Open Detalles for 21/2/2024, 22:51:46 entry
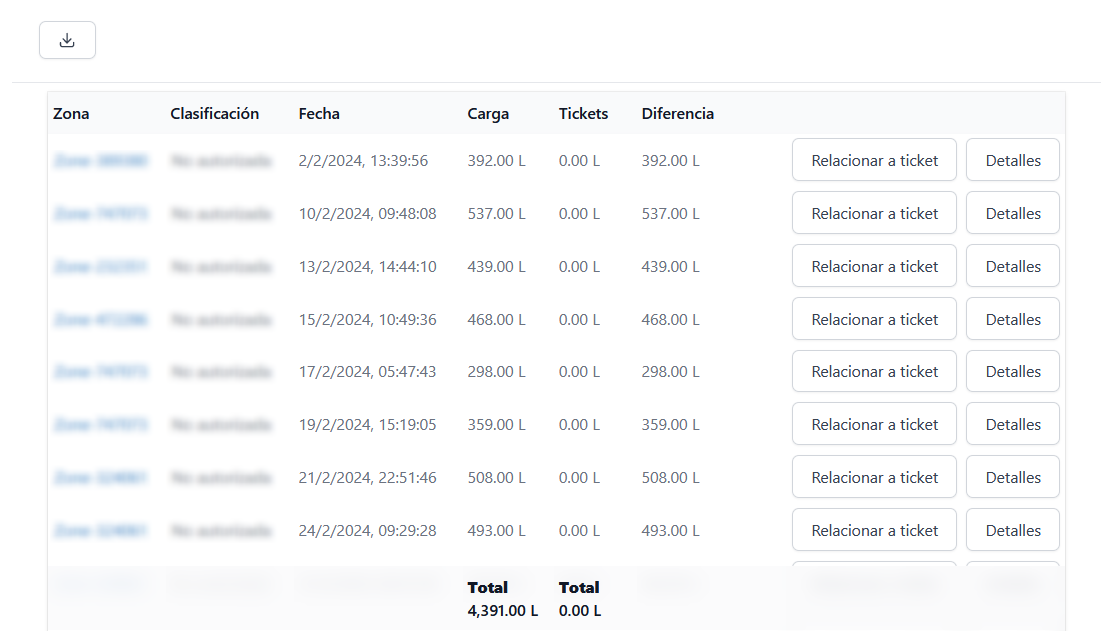Viewport: 1111px width, 641px height. coord(1012,477)
